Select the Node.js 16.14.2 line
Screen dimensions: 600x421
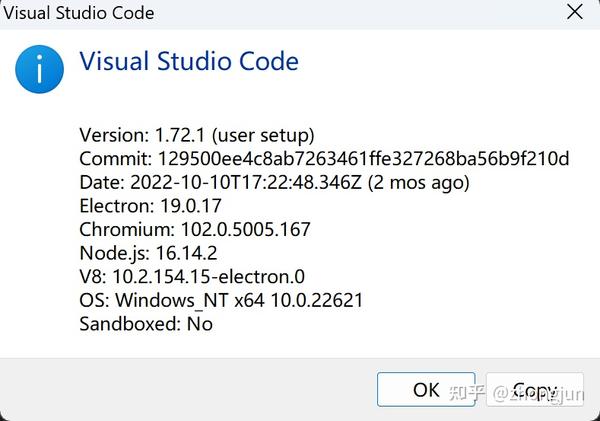click(x=148, y=253)
